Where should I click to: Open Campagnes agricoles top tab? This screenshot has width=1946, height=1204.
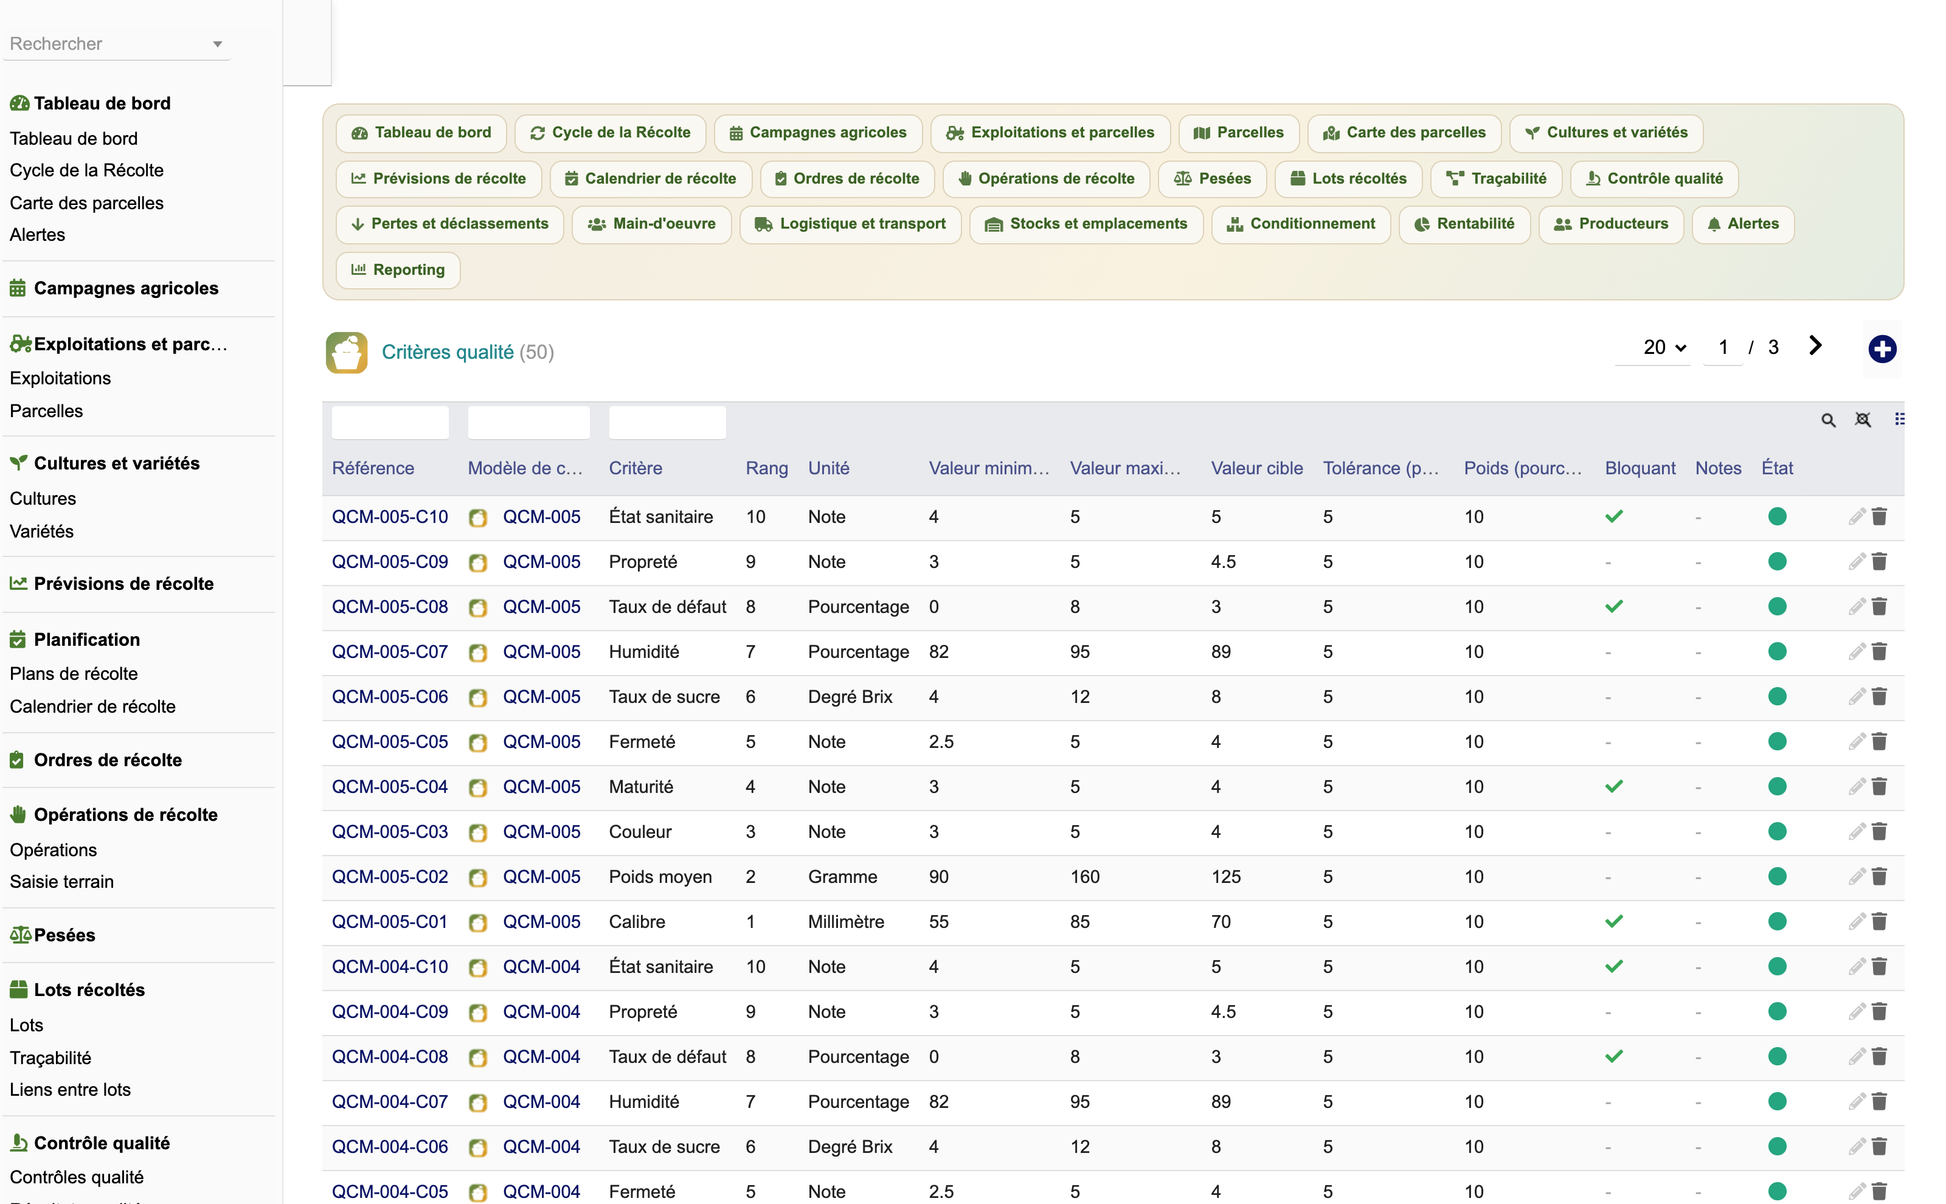[x=817, y=133]
